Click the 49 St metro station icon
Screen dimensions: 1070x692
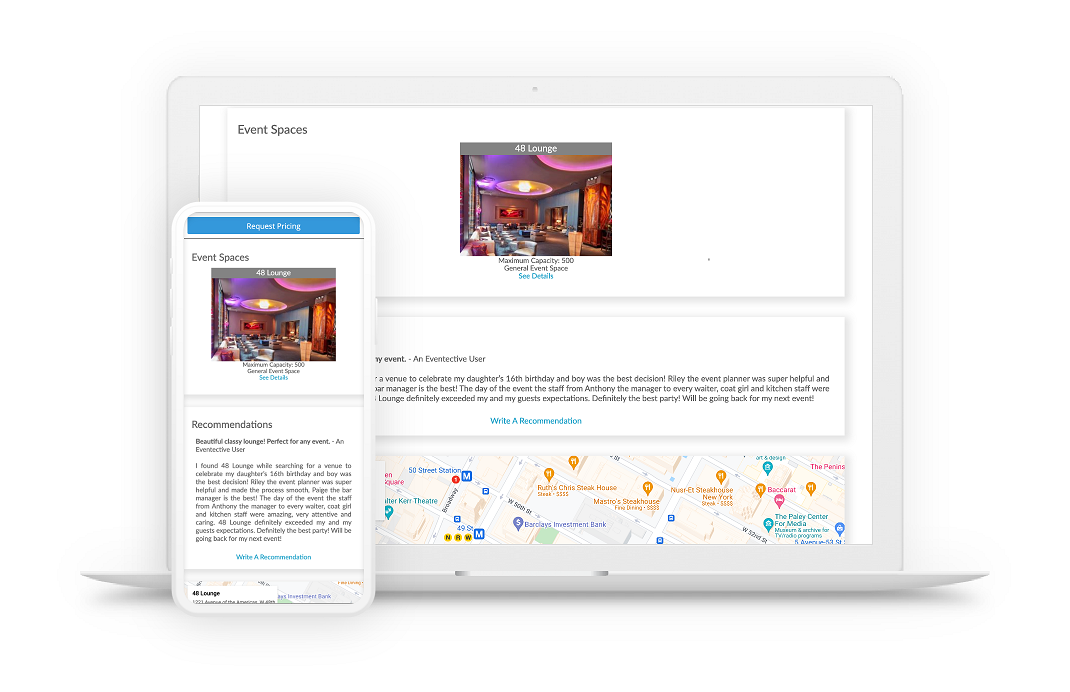tap(479, 534)
